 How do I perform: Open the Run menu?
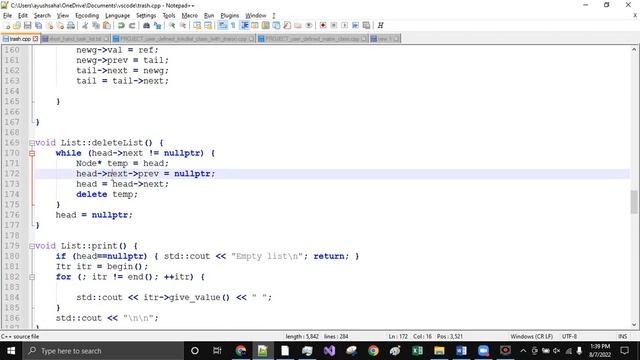pos(209,16)
